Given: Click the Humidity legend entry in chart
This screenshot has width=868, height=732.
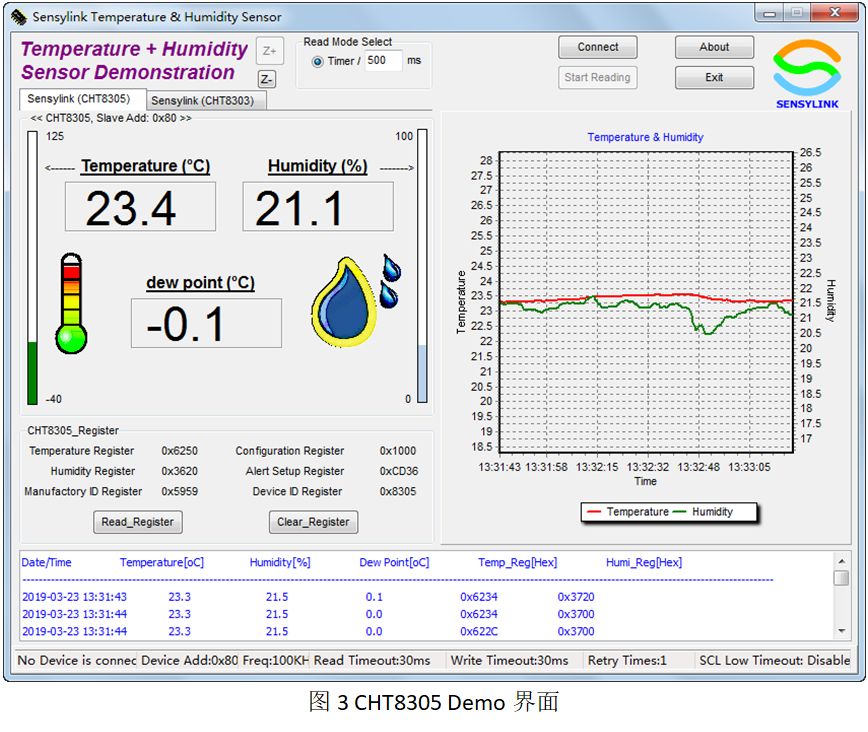Looking at the screenshot, I should pos(703,512).
